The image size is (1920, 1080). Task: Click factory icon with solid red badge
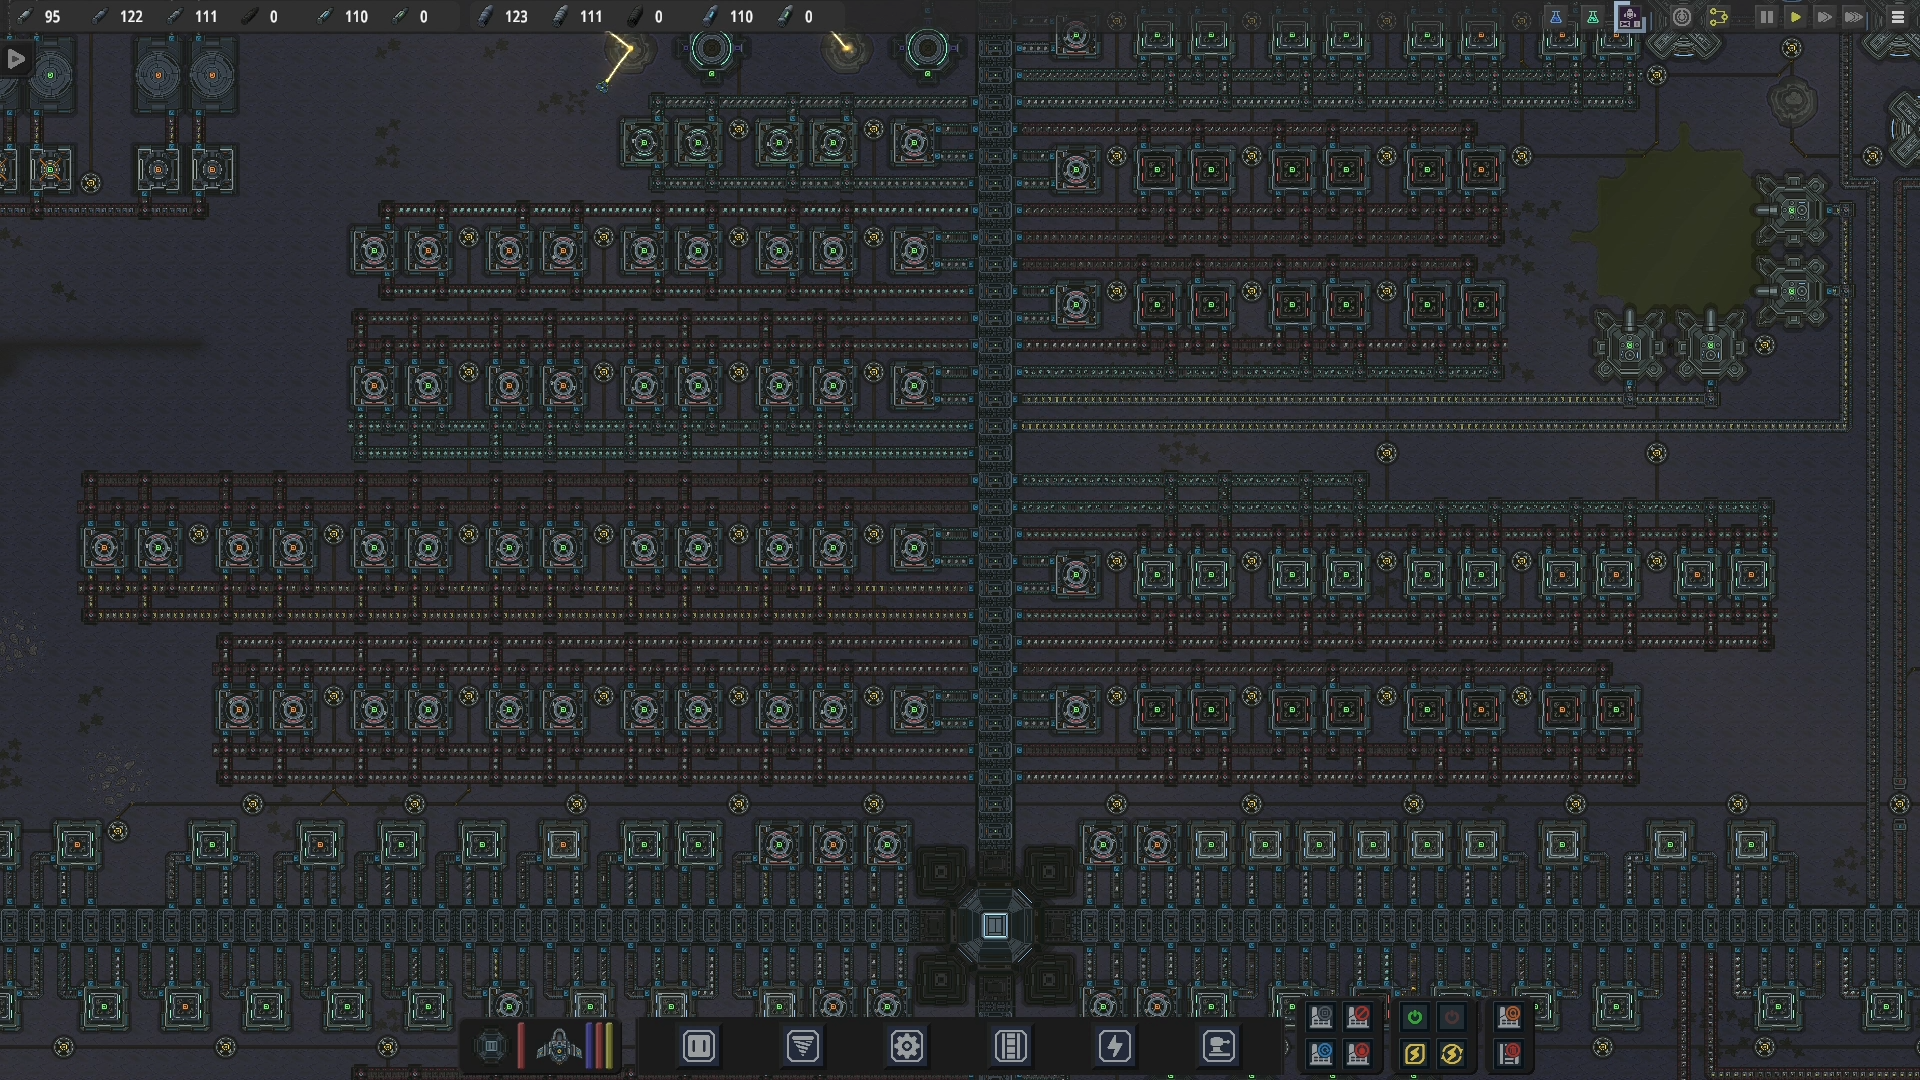point(1358,1054)
